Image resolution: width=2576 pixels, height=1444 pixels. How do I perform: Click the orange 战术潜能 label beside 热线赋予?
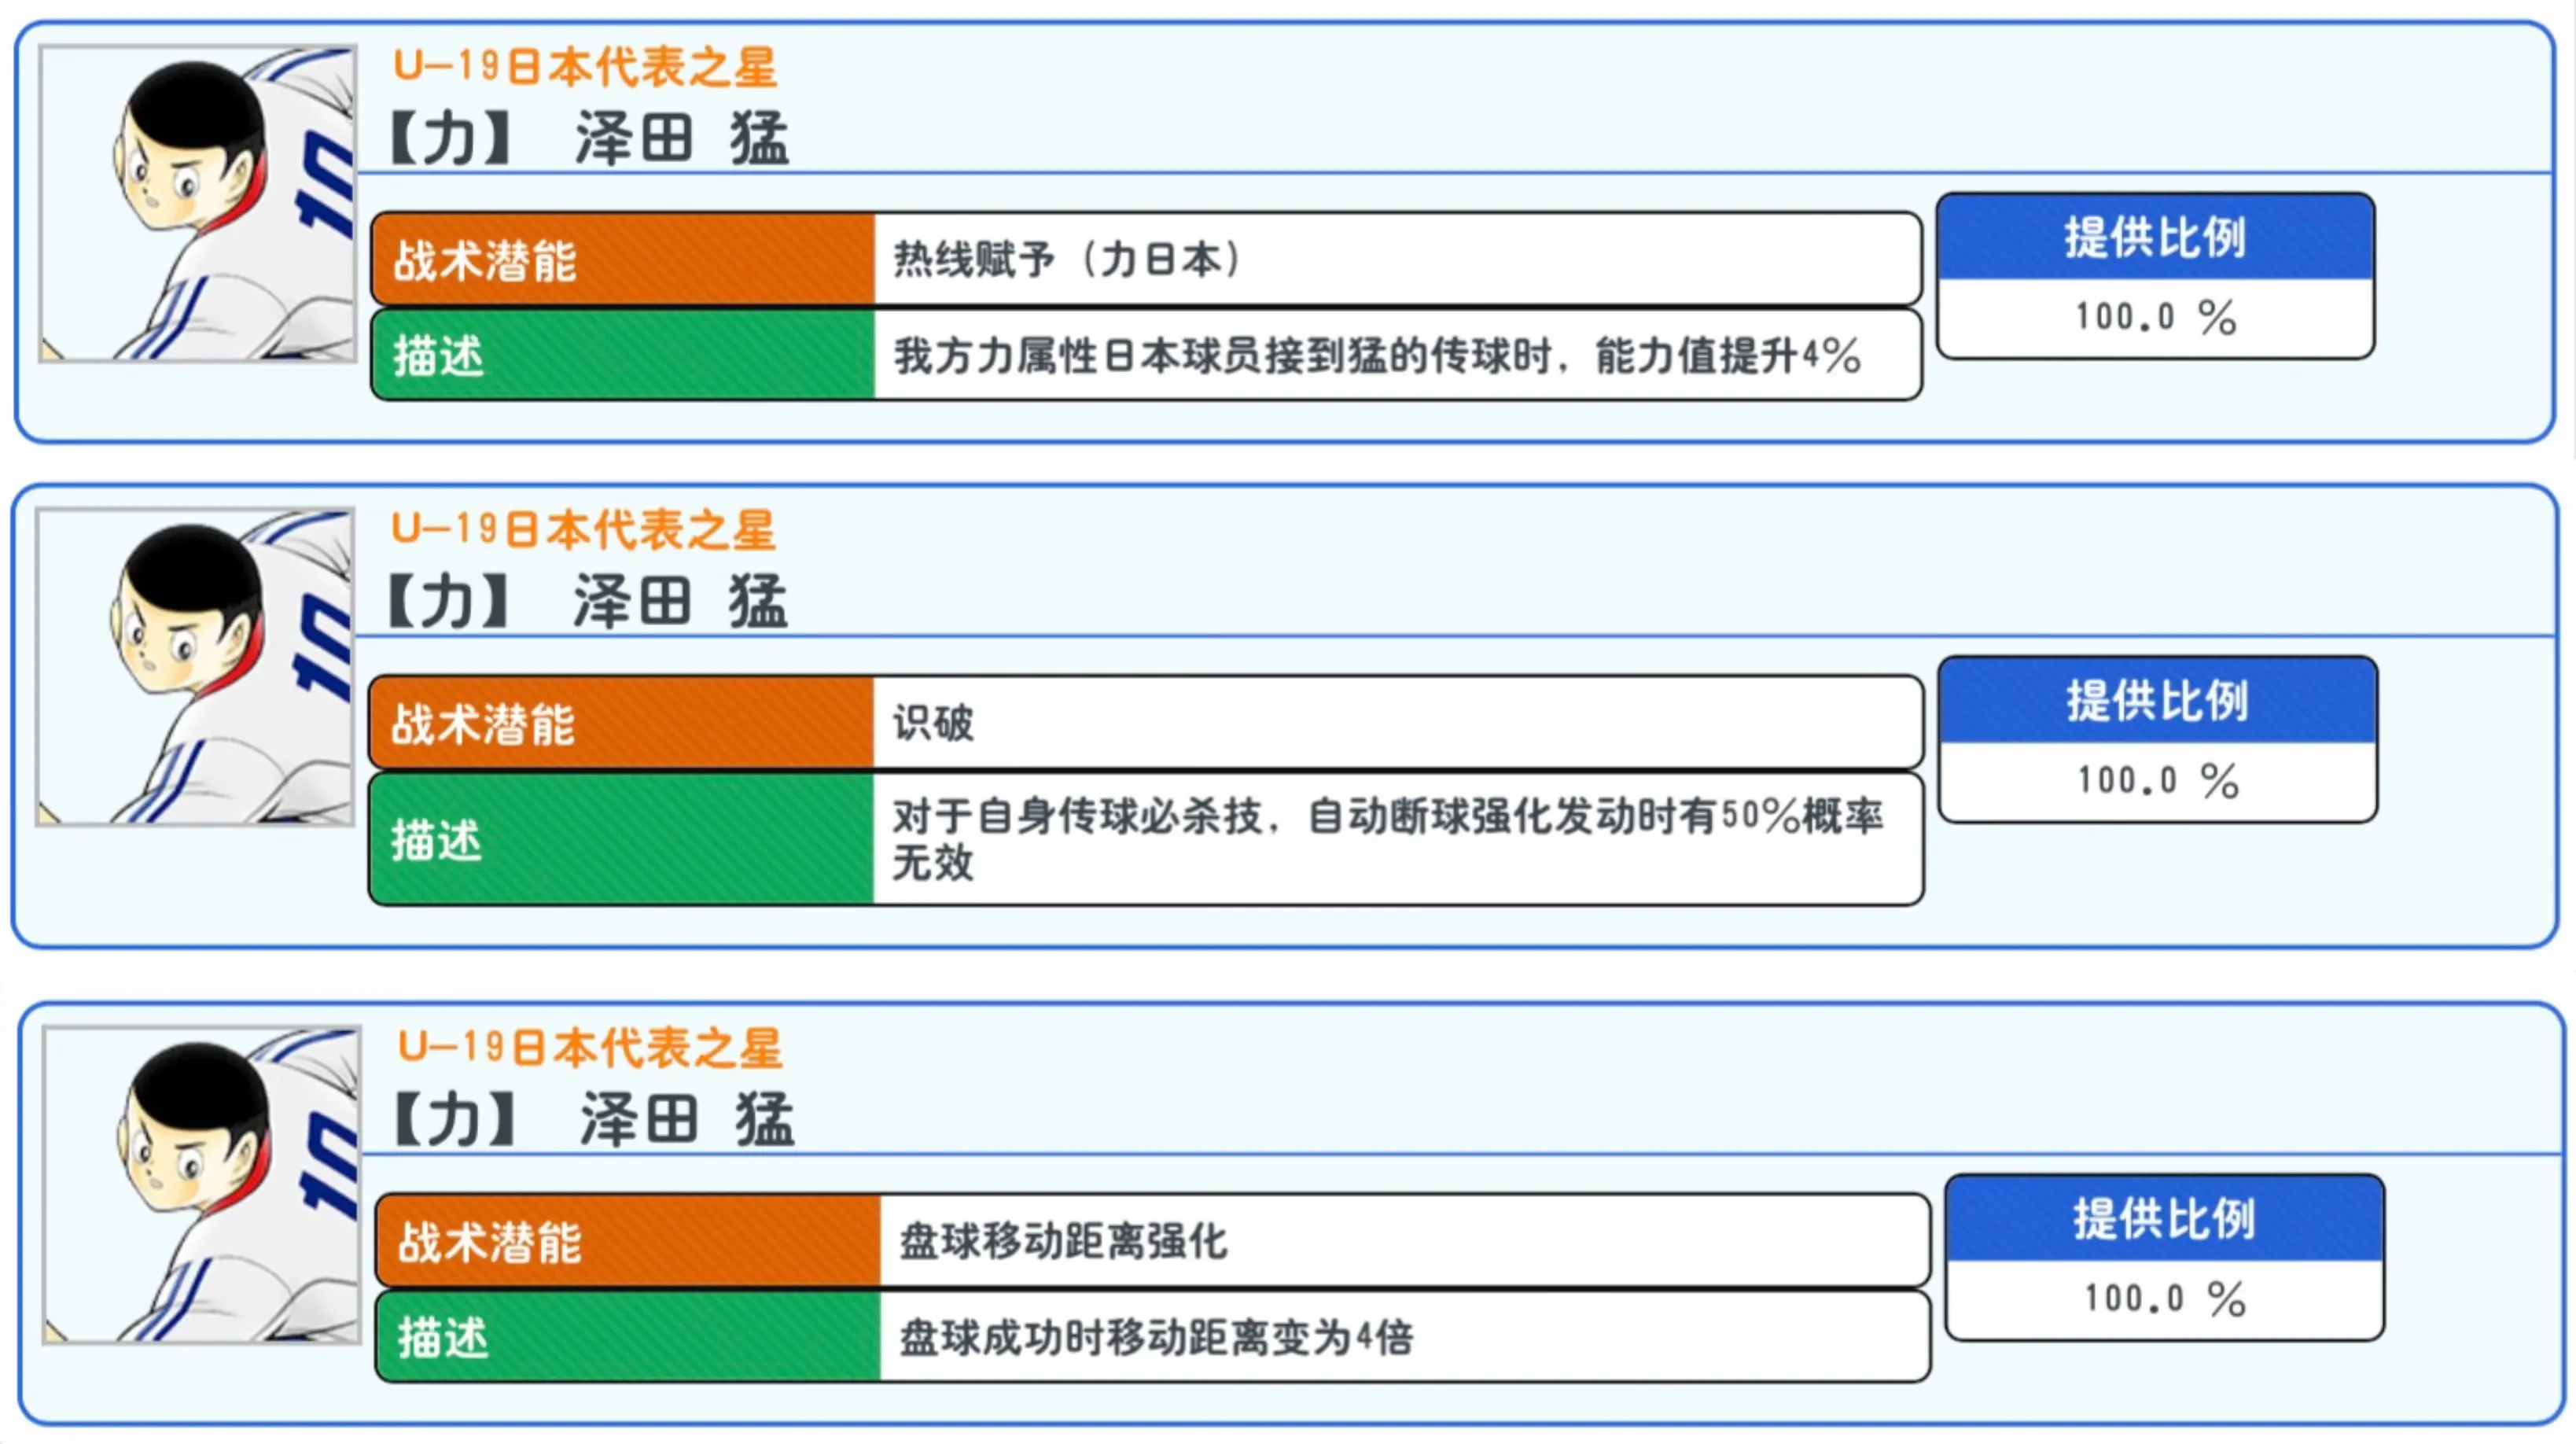(623, 259)
